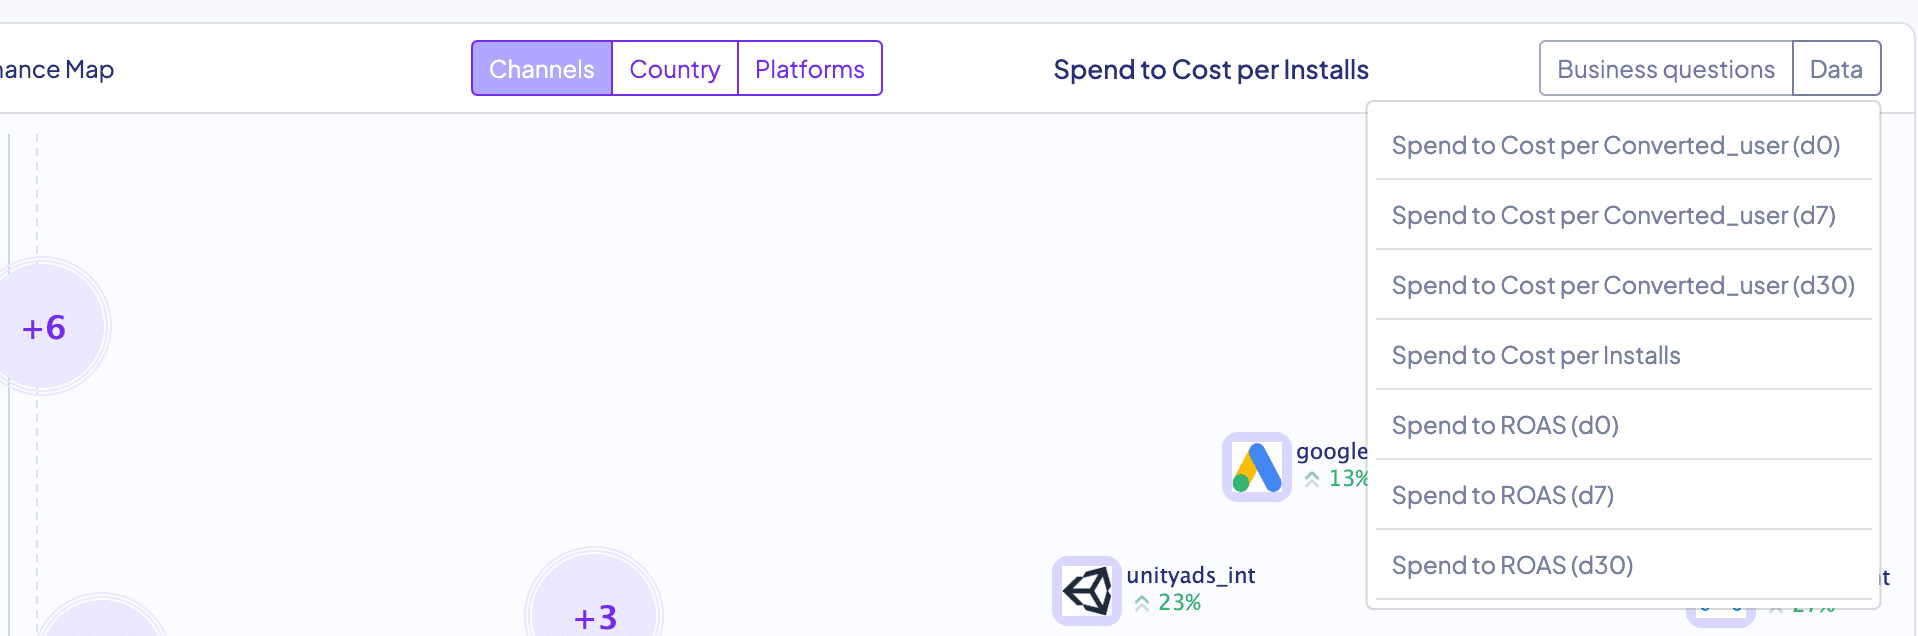Switch to the Platforms view
Screen dimensions: 1918x636
pos(809,69)
